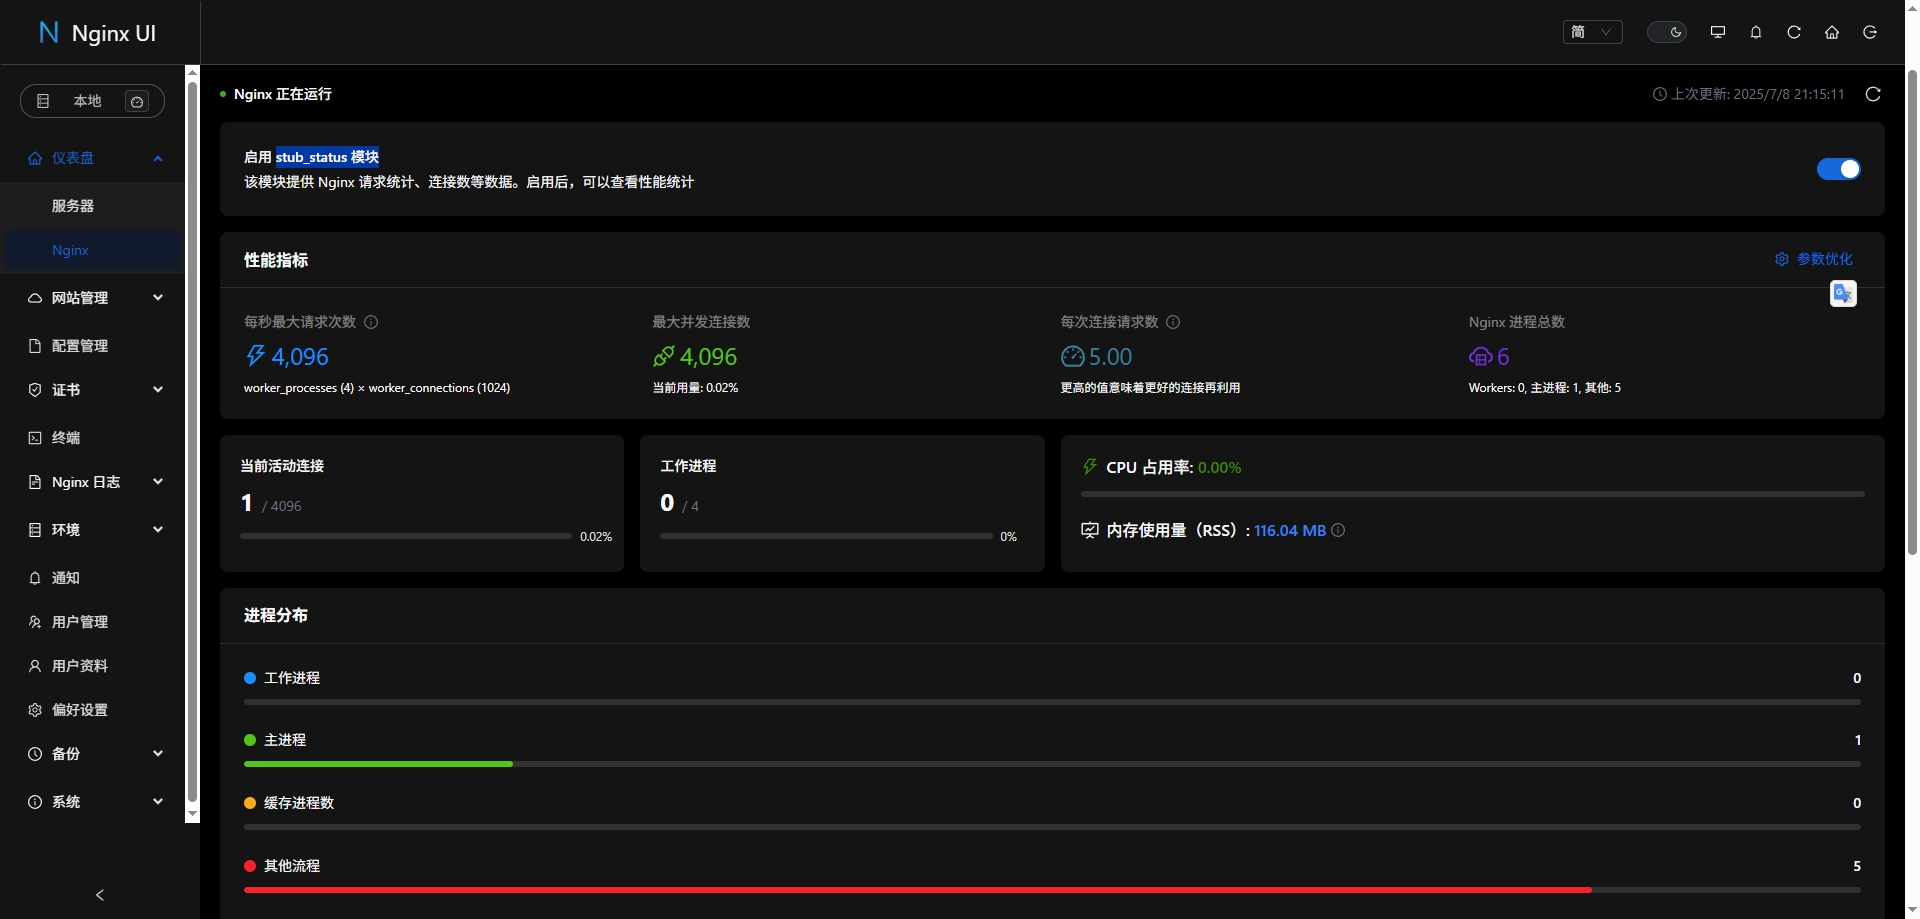This screenshot has width=1920, height=919.
Task: Open 终端 menu item
Action: tap(92, 438)
